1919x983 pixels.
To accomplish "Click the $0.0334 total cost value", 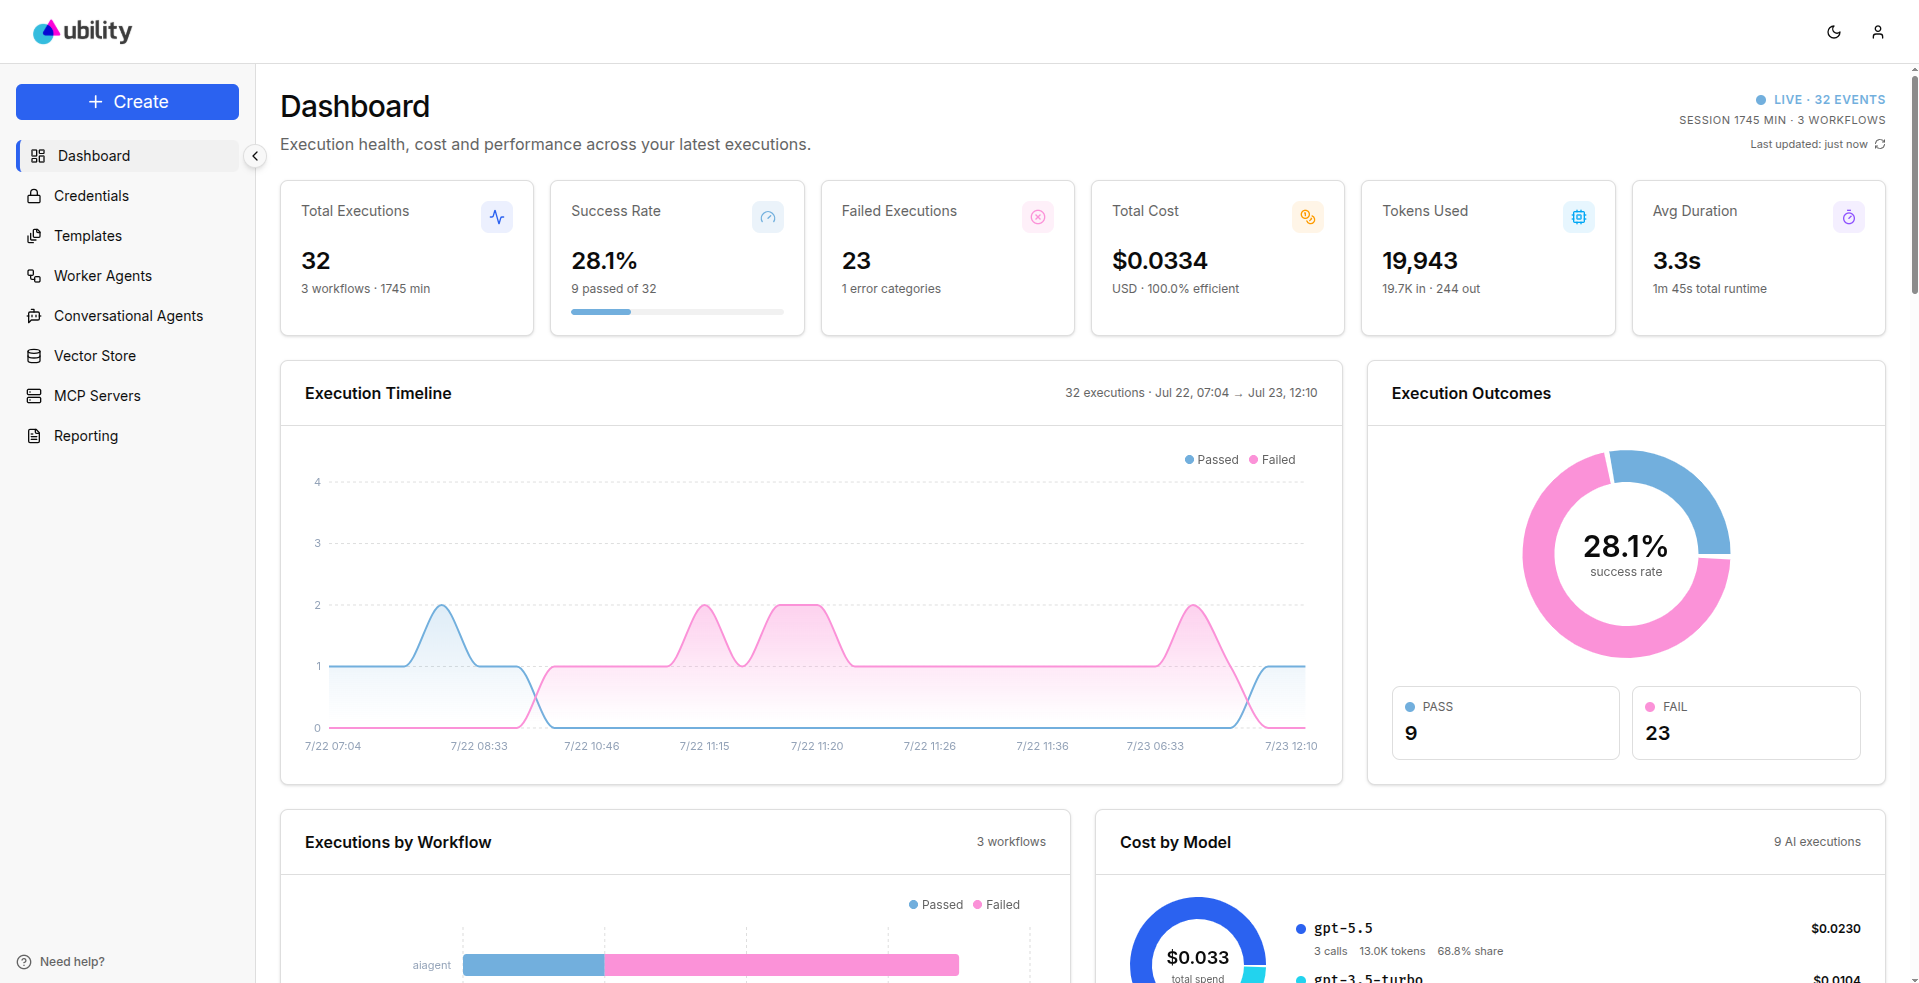I will [1160, 261].
